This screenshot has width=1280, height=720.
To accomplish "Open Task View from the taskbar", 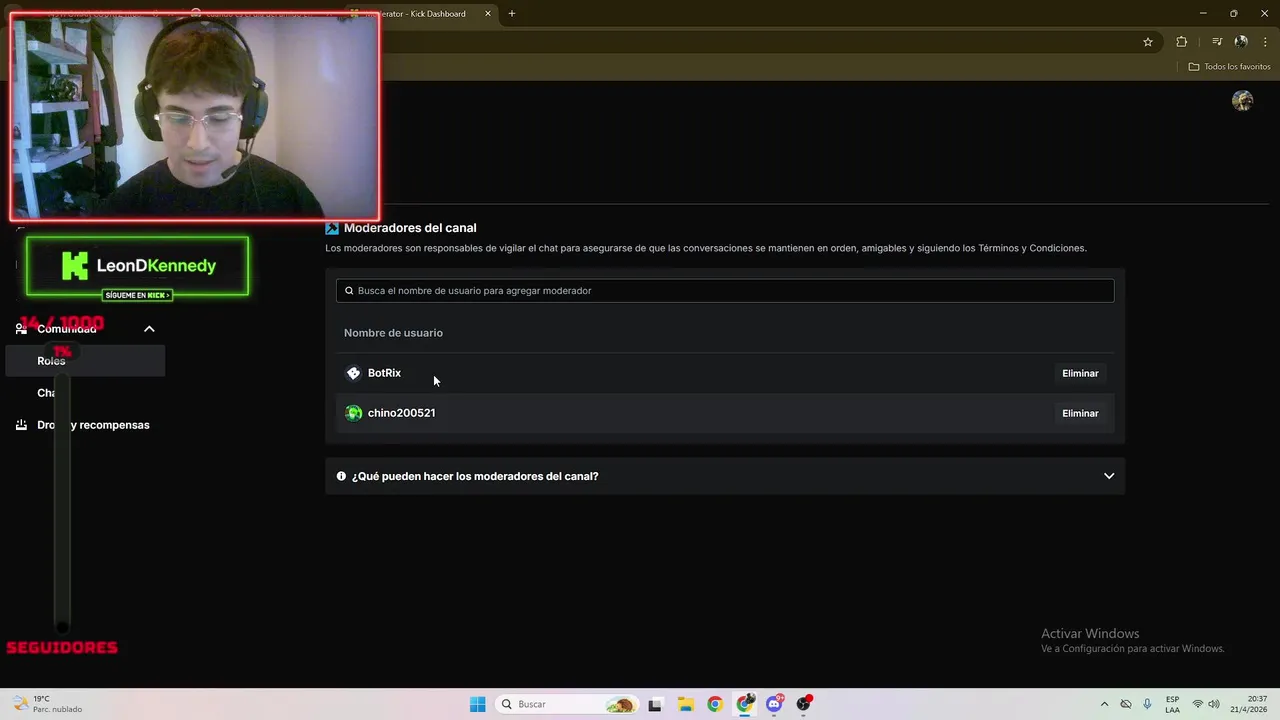I will click(x=655, y=704).
